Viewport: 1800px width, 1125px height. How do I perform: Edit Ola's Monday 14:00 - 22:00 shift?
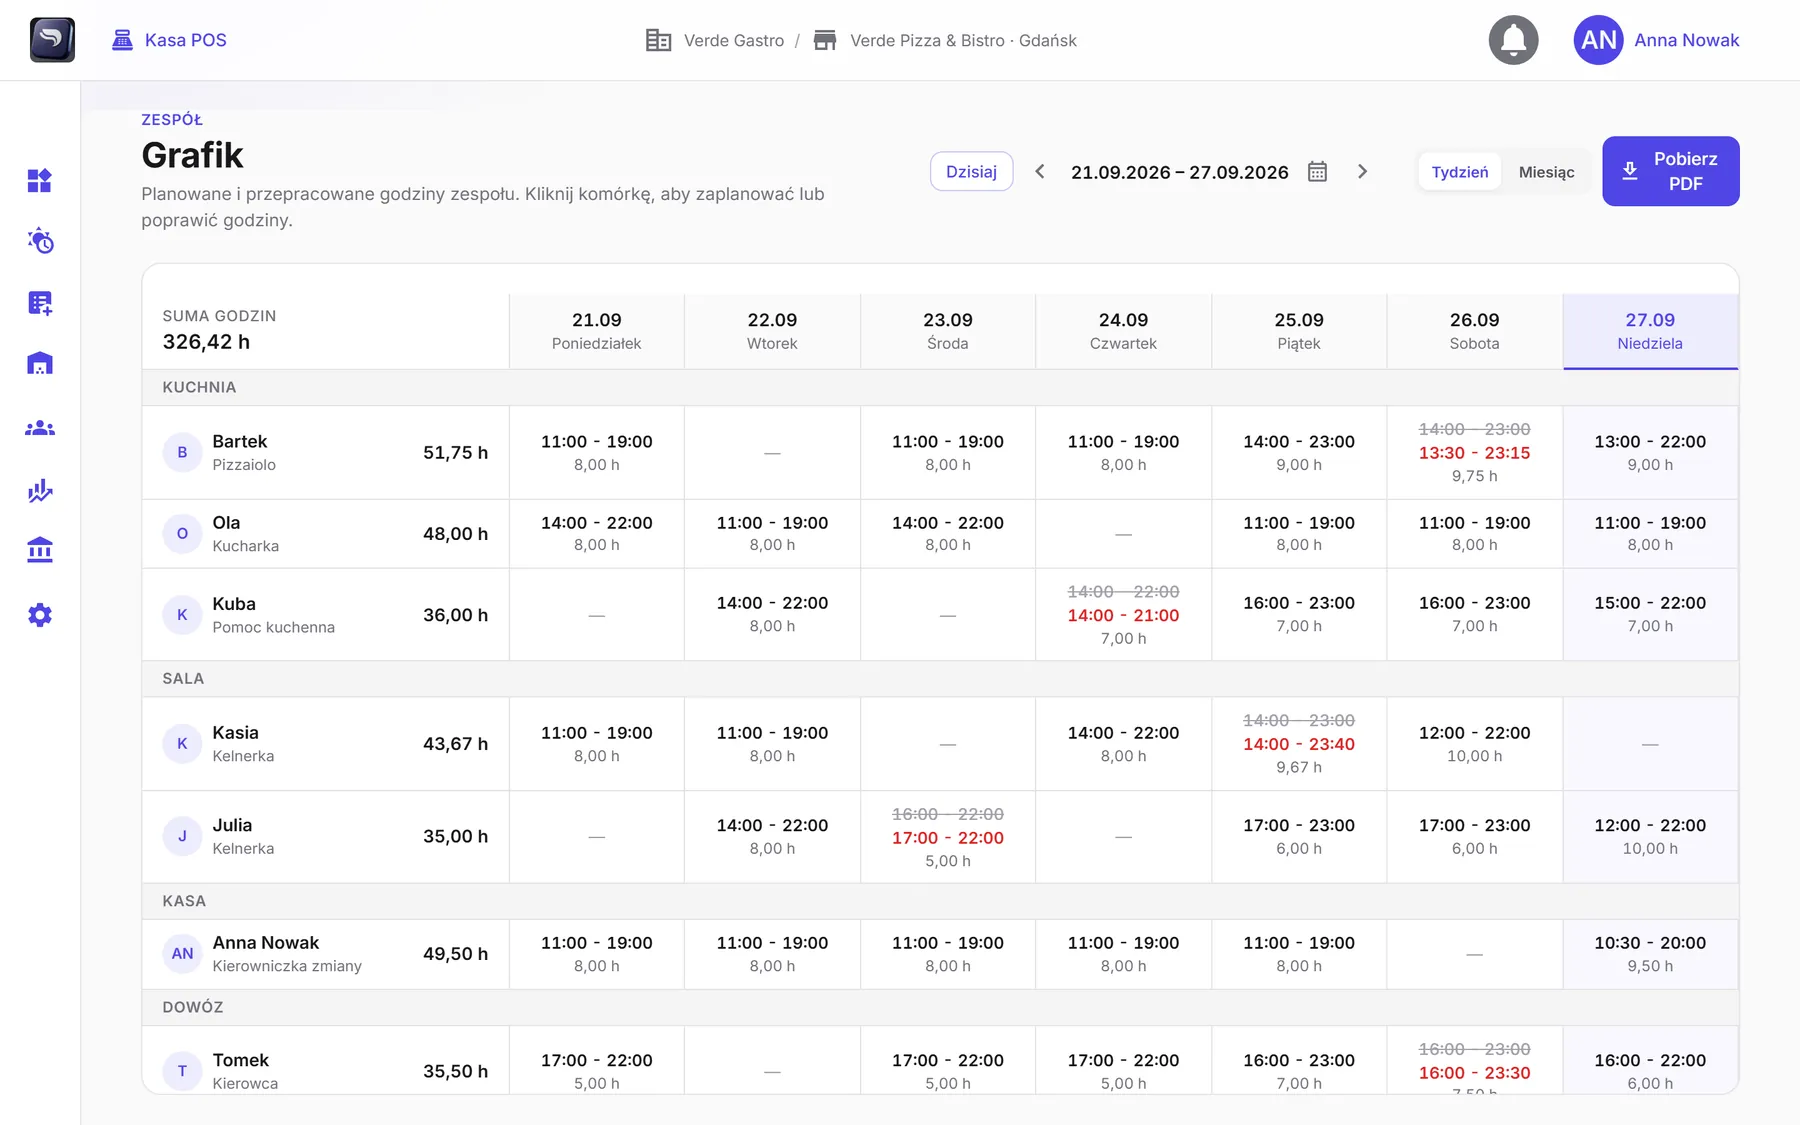[x=596, y=534]
